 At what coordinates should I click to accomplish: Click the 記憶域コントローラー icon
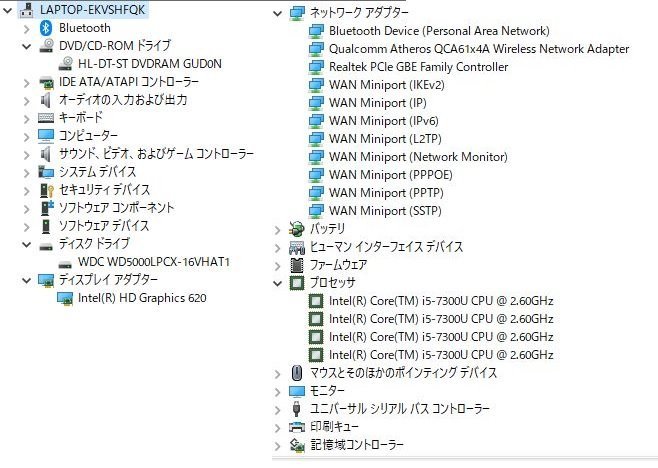coord(297,445)
